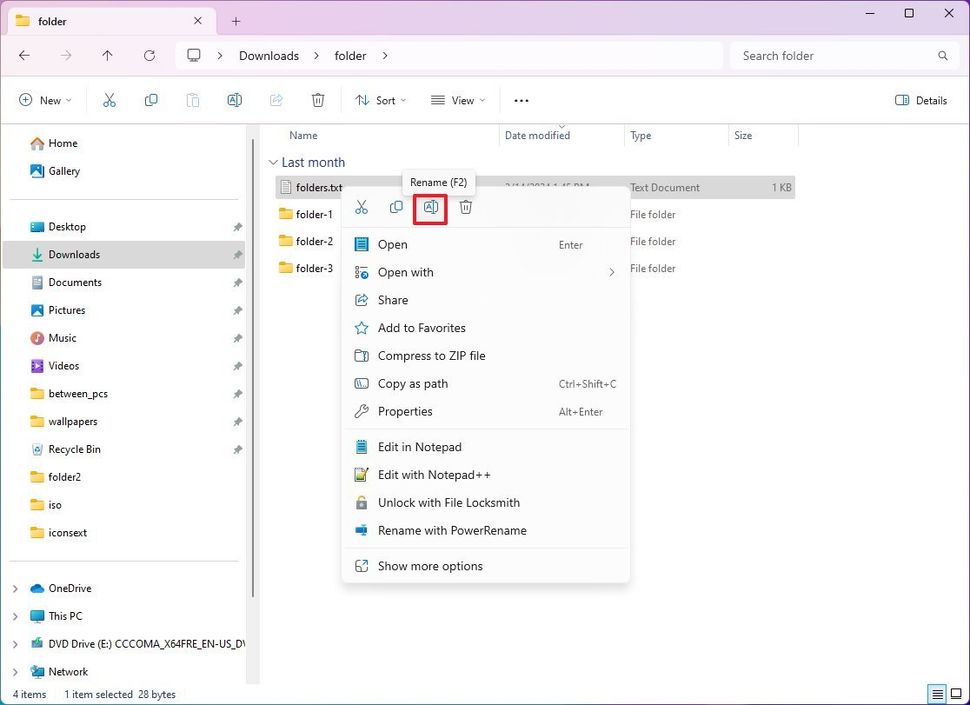
Task: Collapse the Last month group
Action: 273,162
